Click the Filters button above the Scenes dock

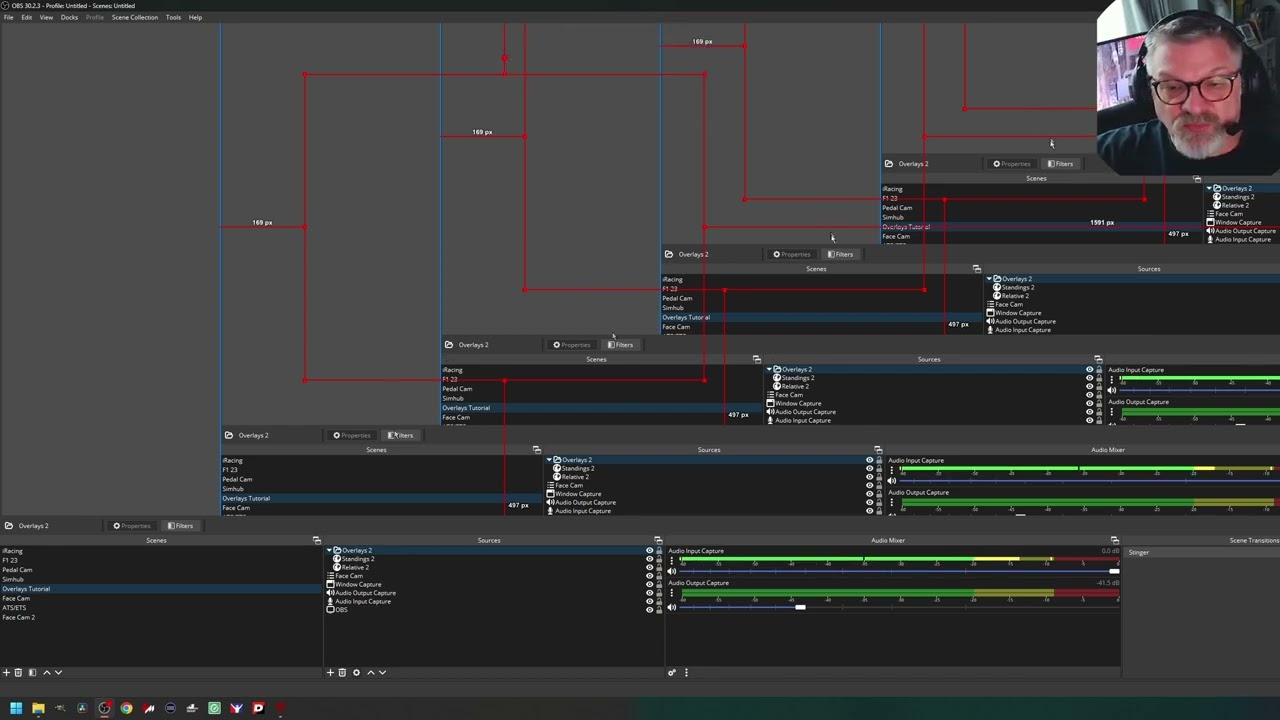[180, 526]
